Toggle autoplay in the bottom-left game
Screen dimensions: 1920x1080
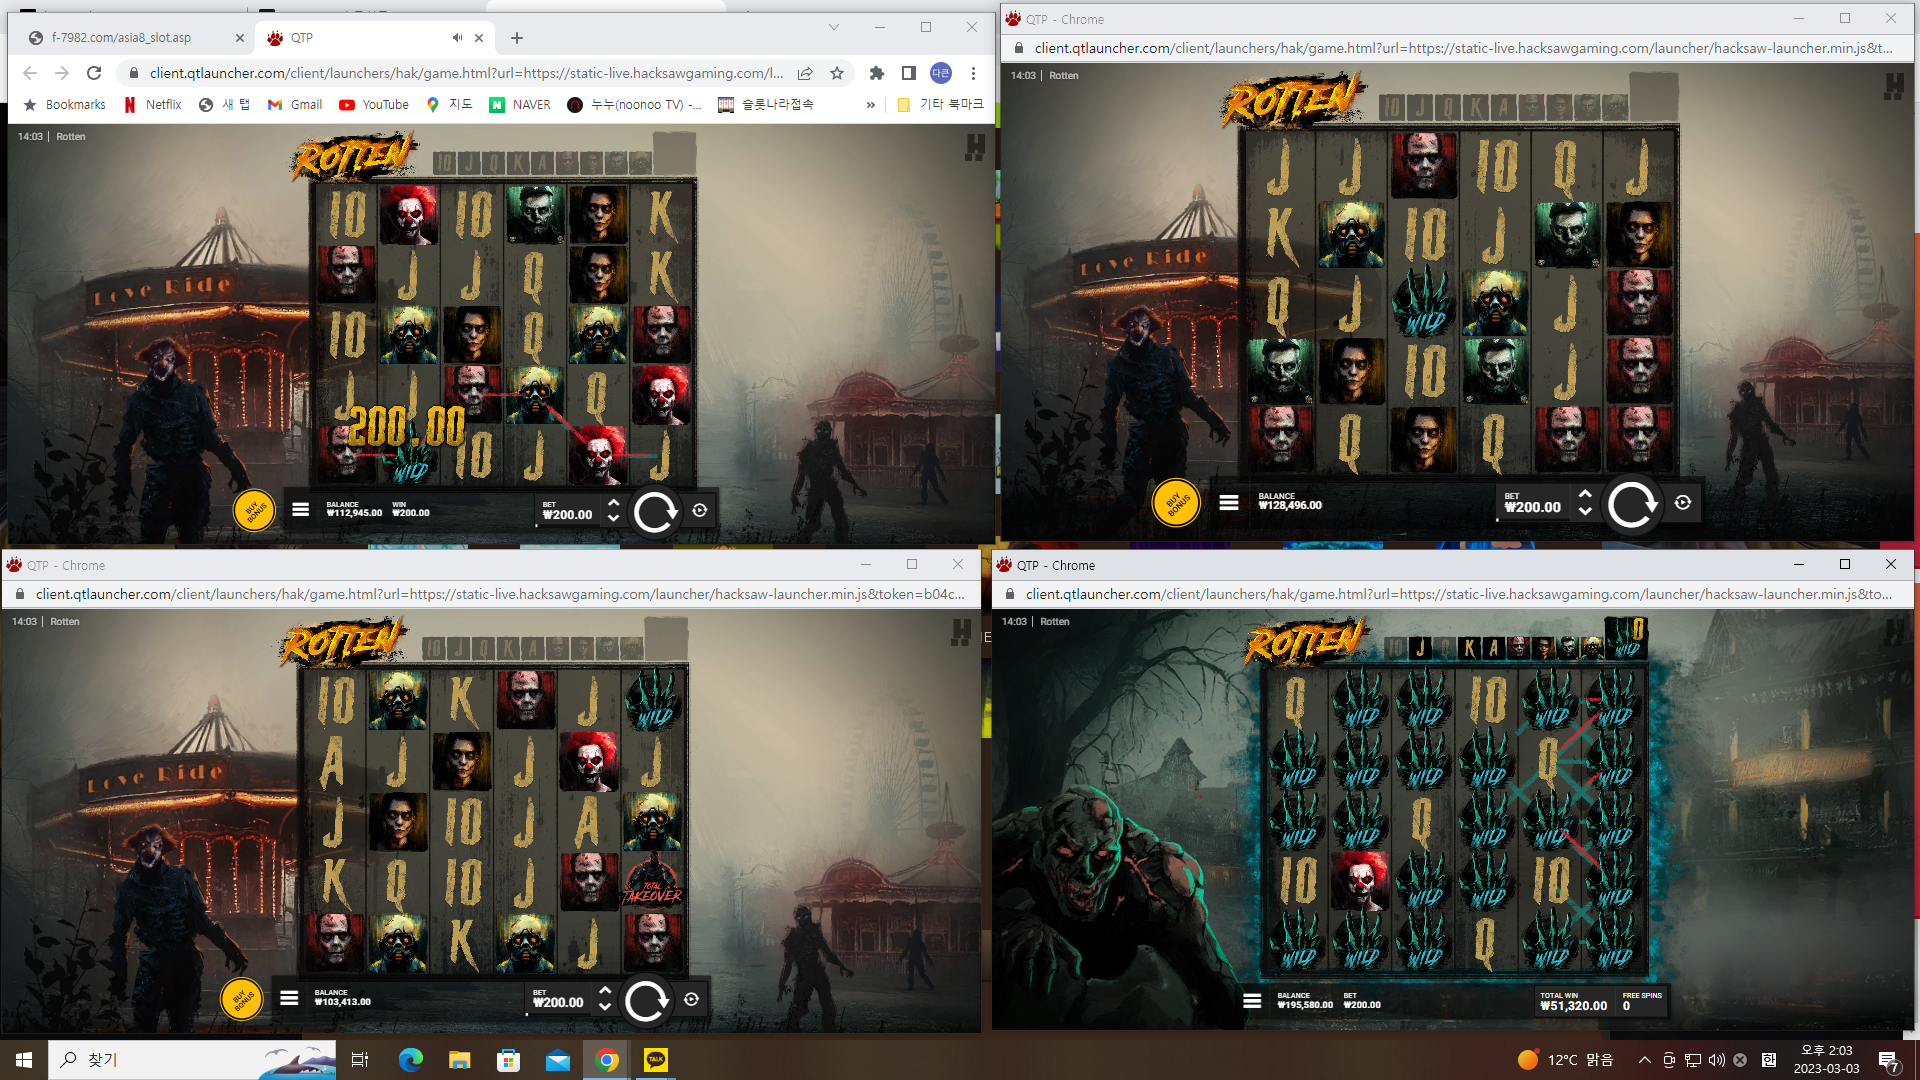(x=691, y=999)
